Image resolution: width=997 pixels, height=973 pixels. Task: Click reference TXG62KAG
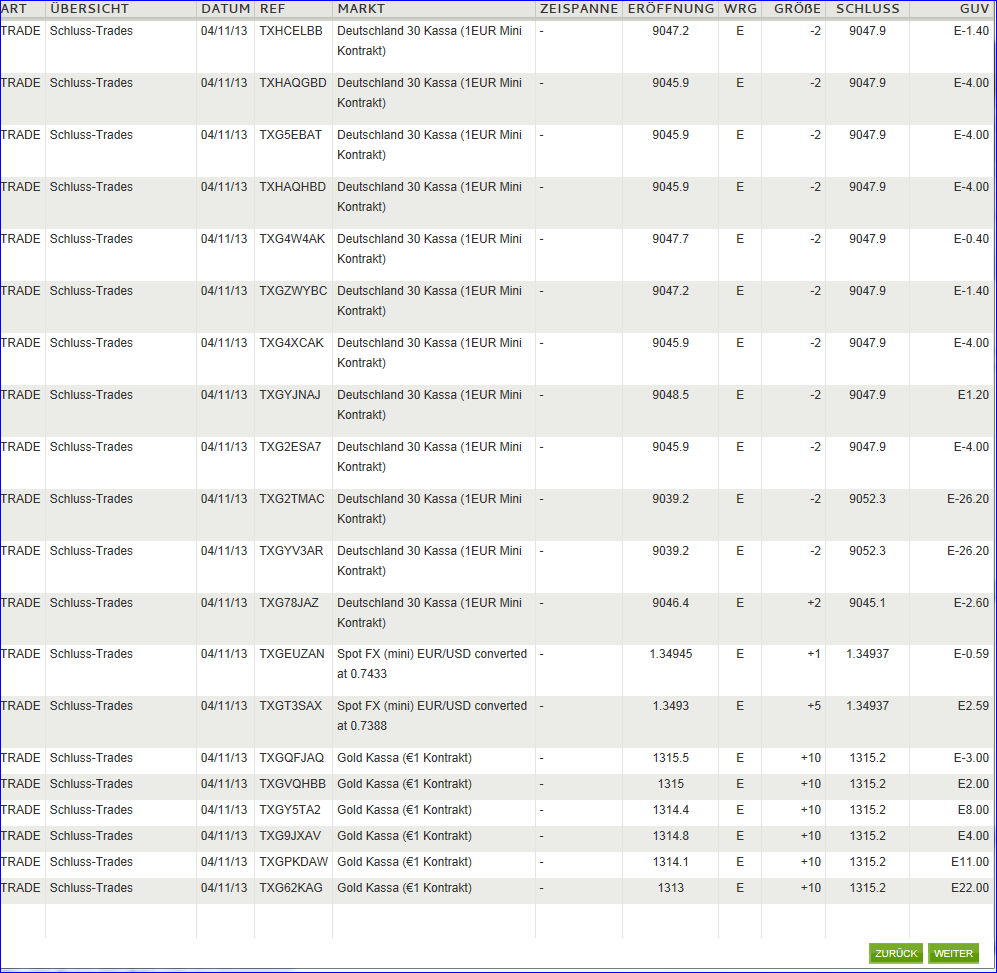tap(291, 888)
